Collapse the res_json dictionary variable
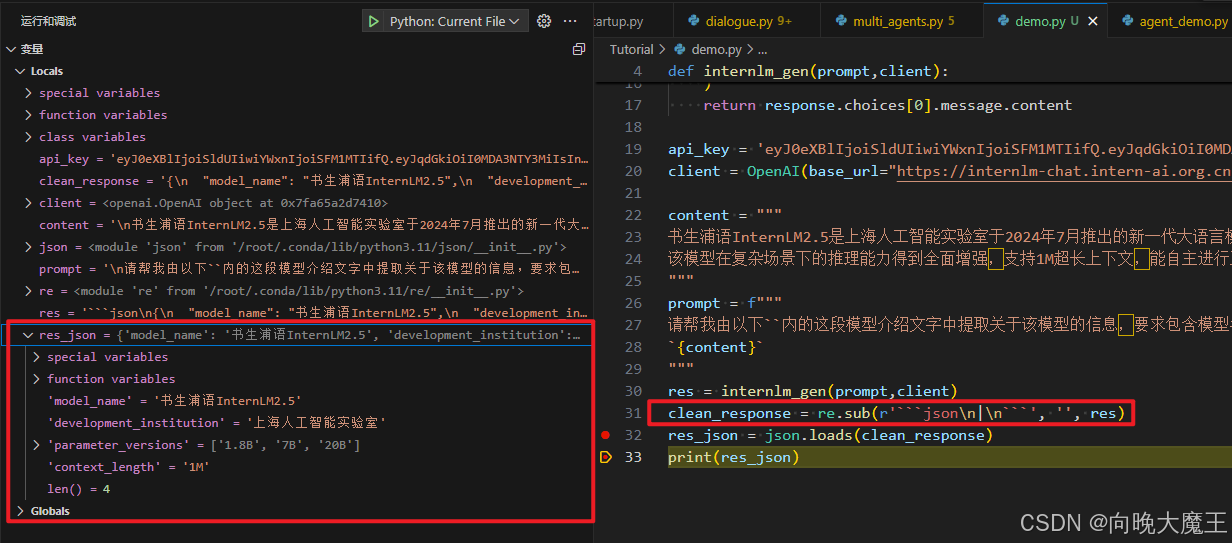This screenshot has height=543, width=1232. point(30,335)
